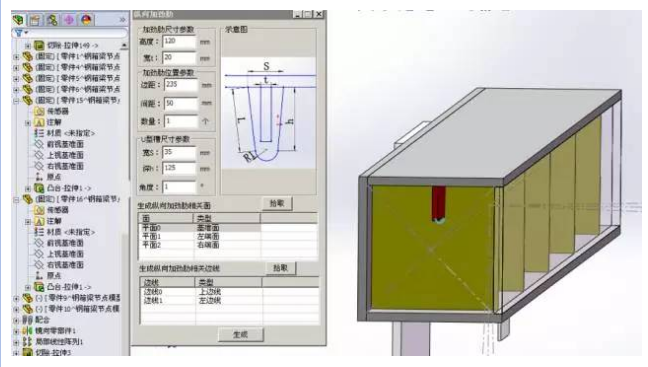
Task: Select the 镜向零部件1 mirror feature icon
Action: pyautogui.click(x=28, y=331)
